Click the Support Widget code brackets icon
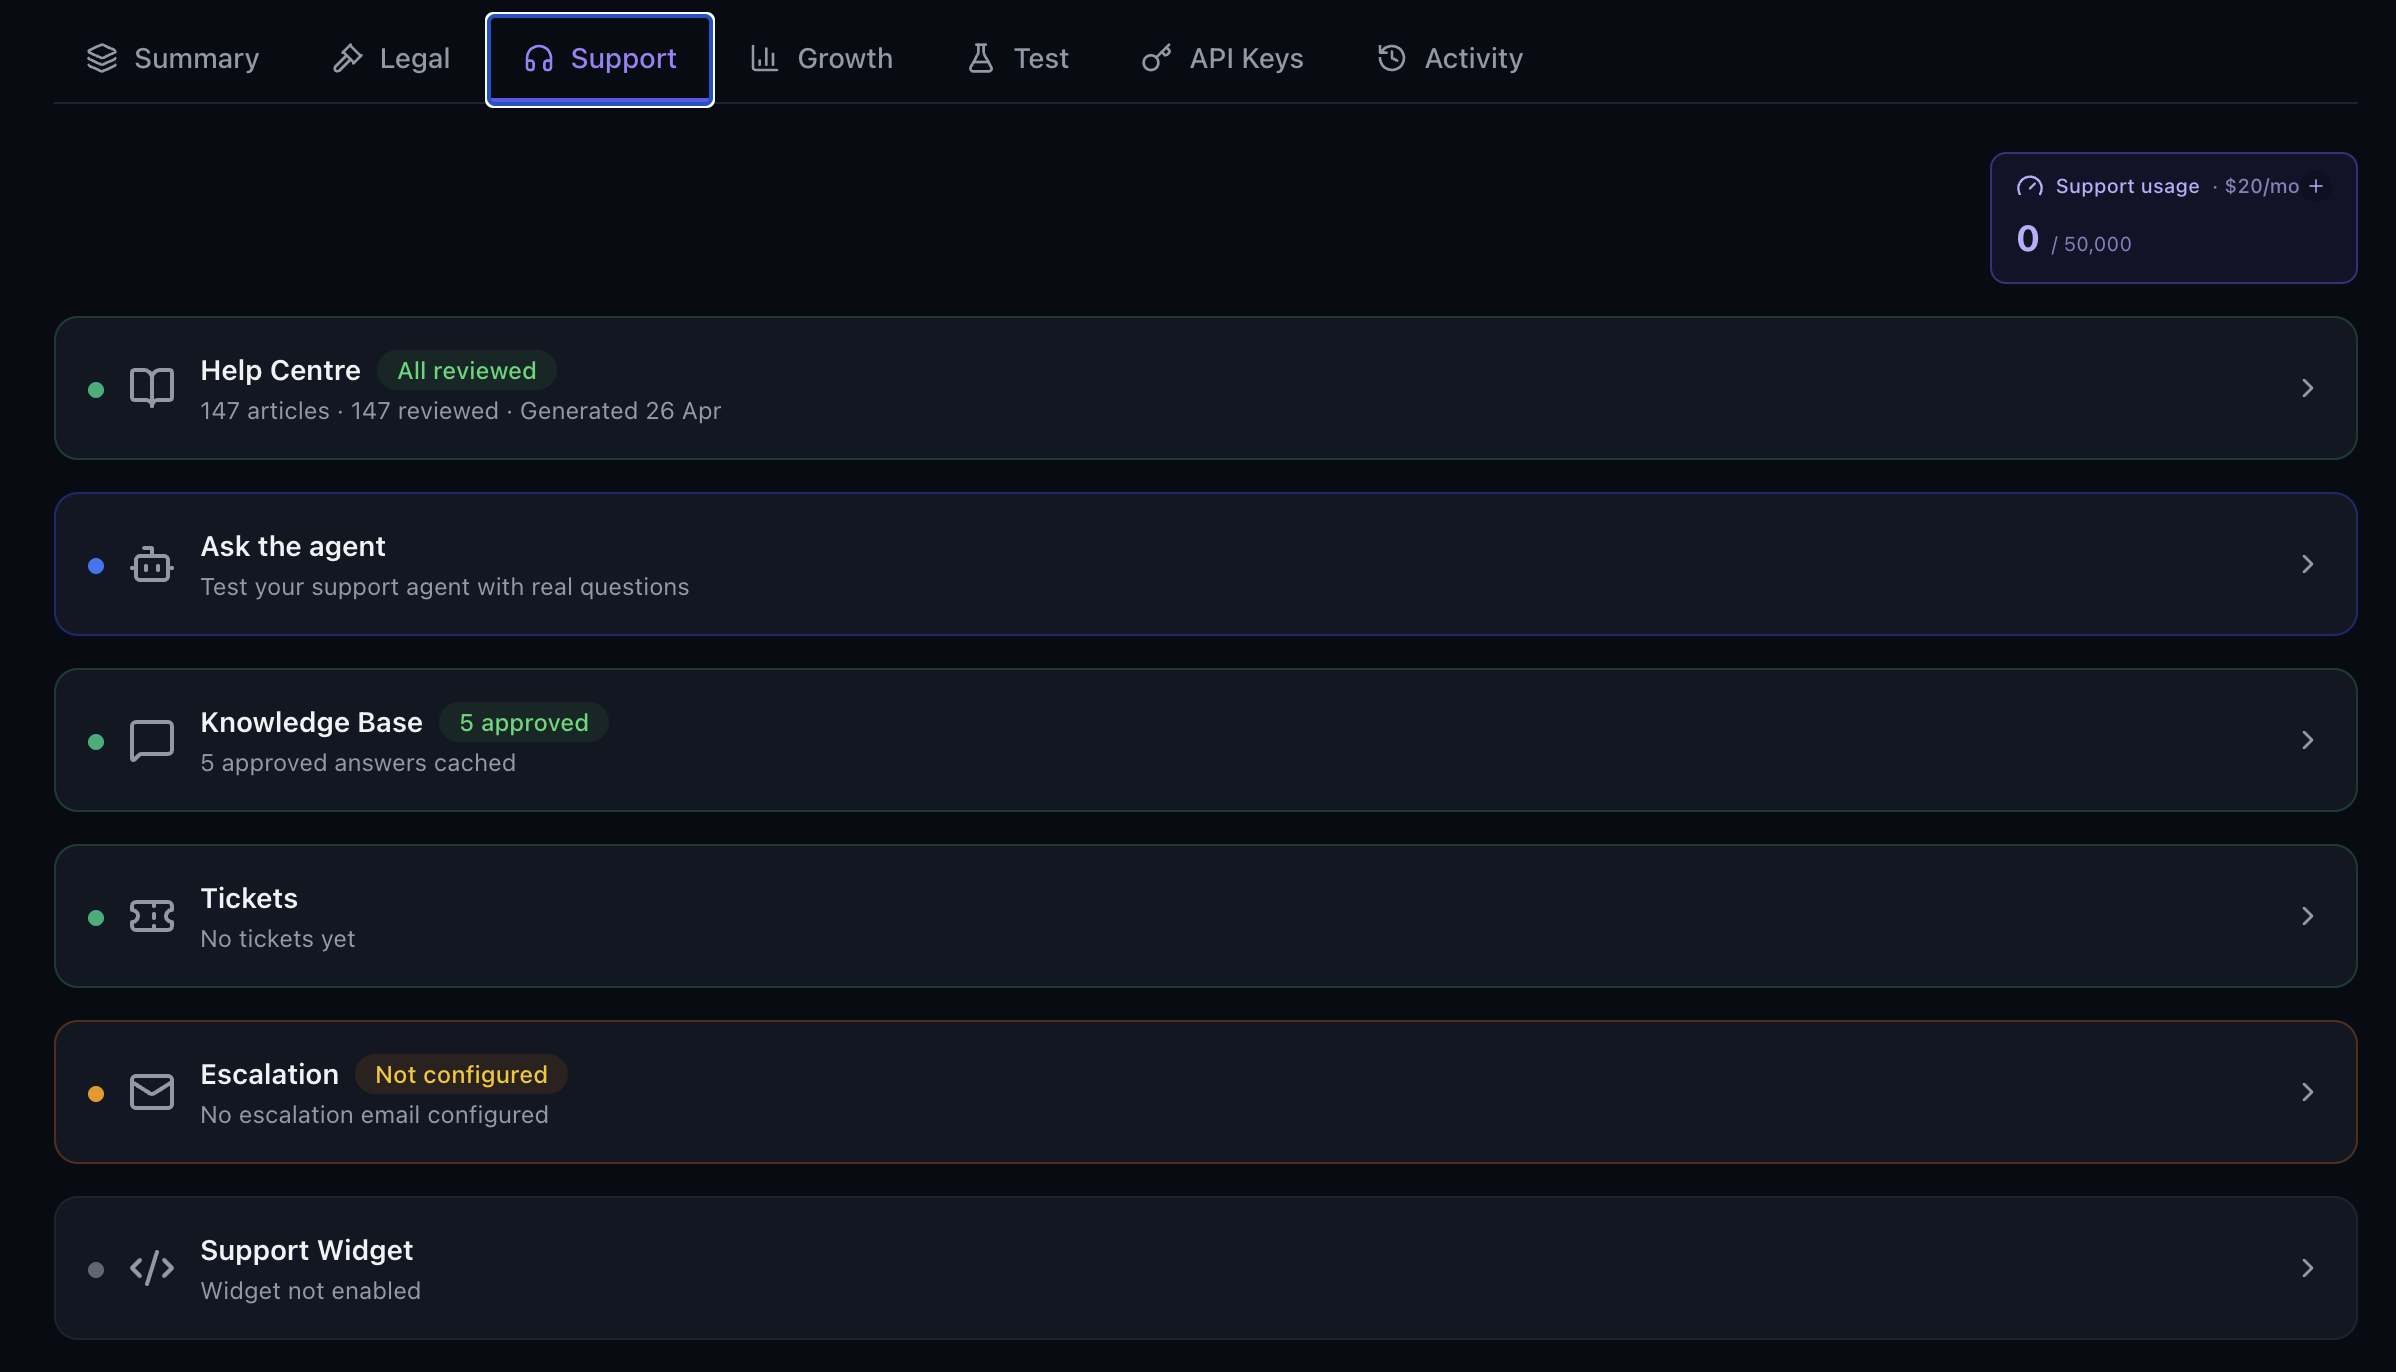 click(x=152, y=1268)
